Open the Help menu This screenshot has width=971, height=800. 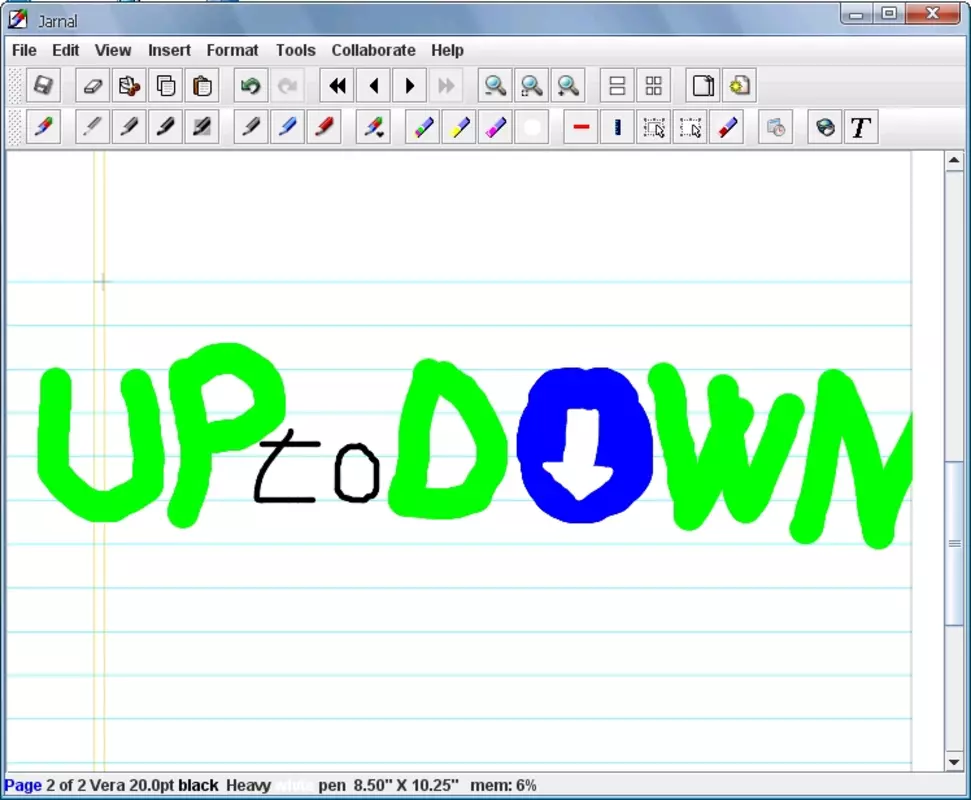coord(447,50)
